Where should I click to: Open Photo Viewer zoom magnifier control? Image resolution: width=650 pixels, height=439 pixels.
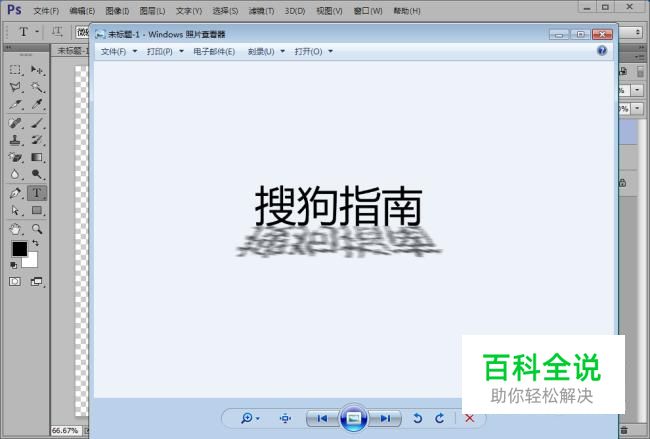250,418
